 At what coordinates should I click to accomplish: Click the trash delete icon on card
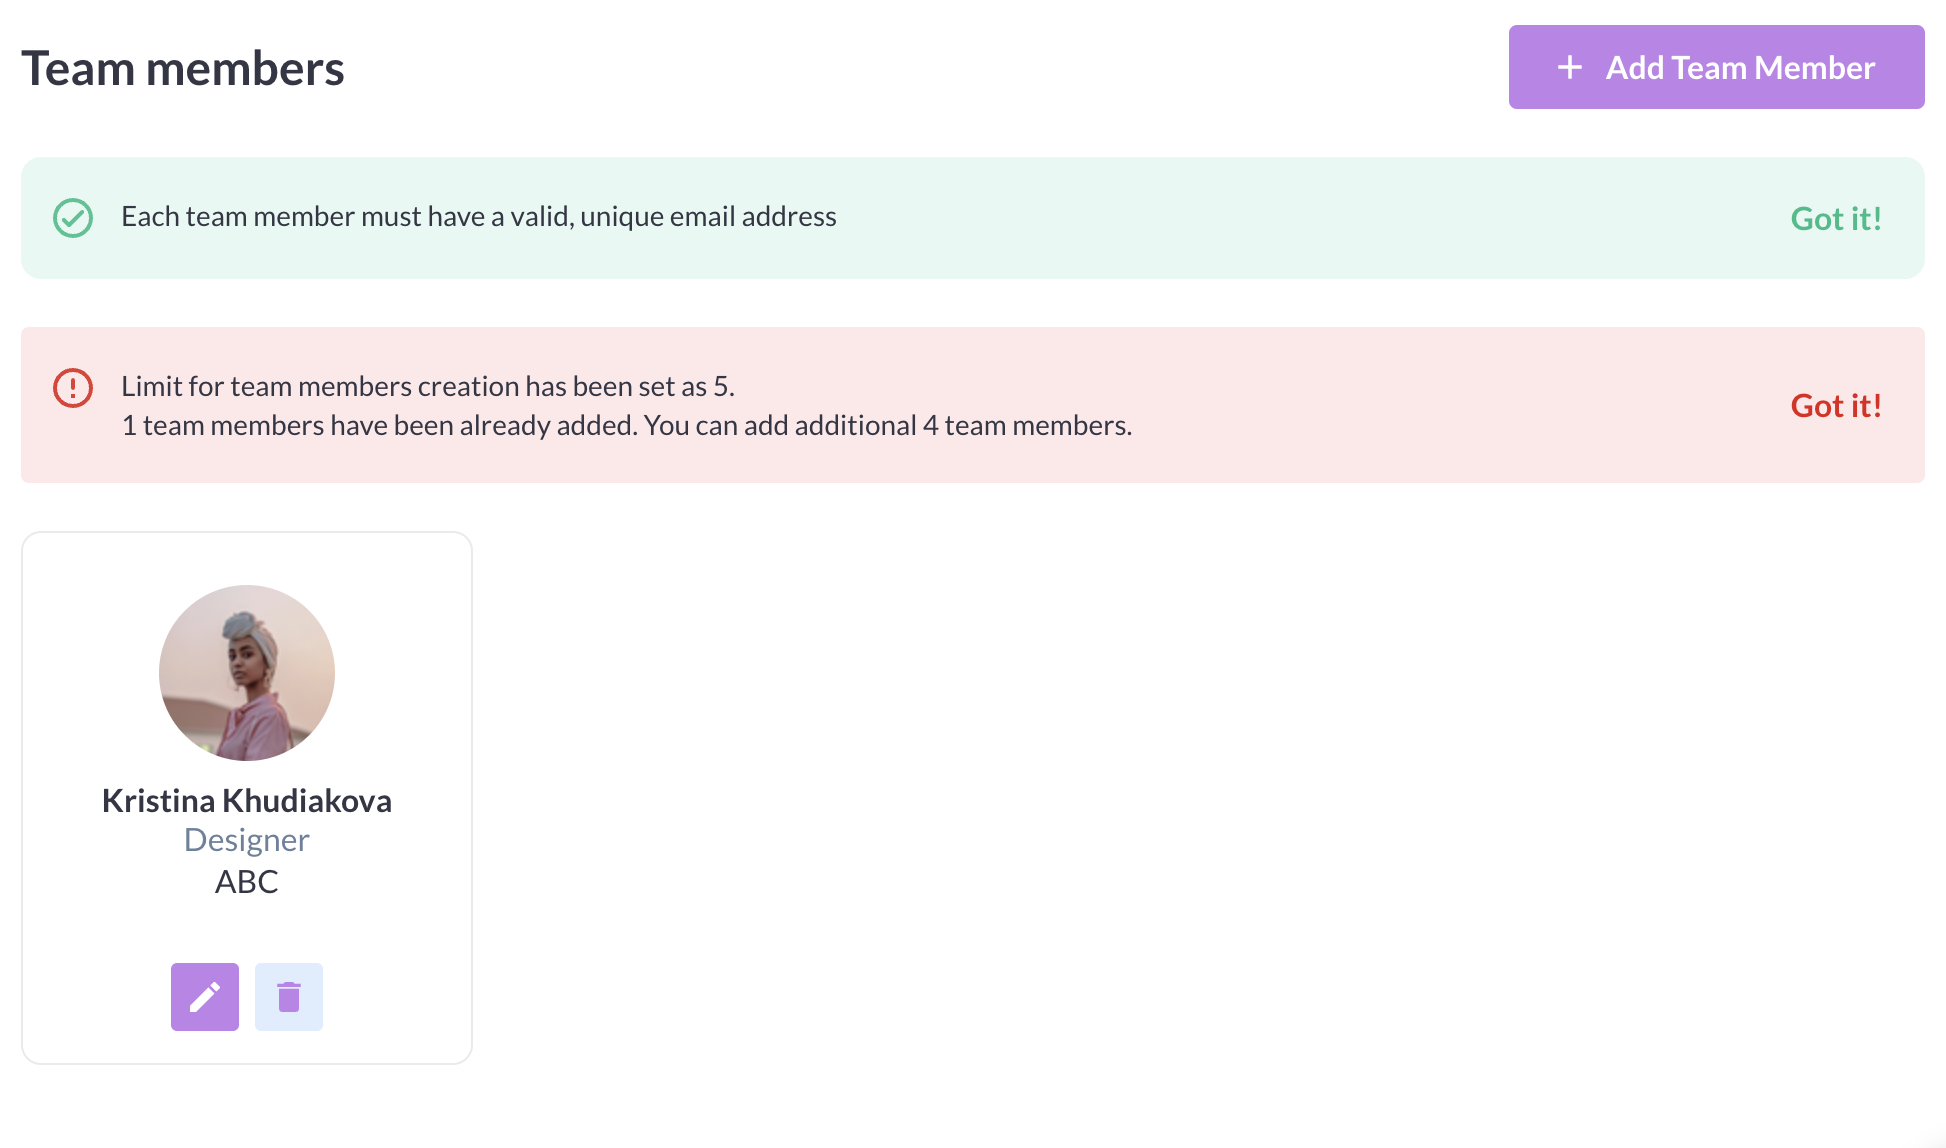(289, 997)
